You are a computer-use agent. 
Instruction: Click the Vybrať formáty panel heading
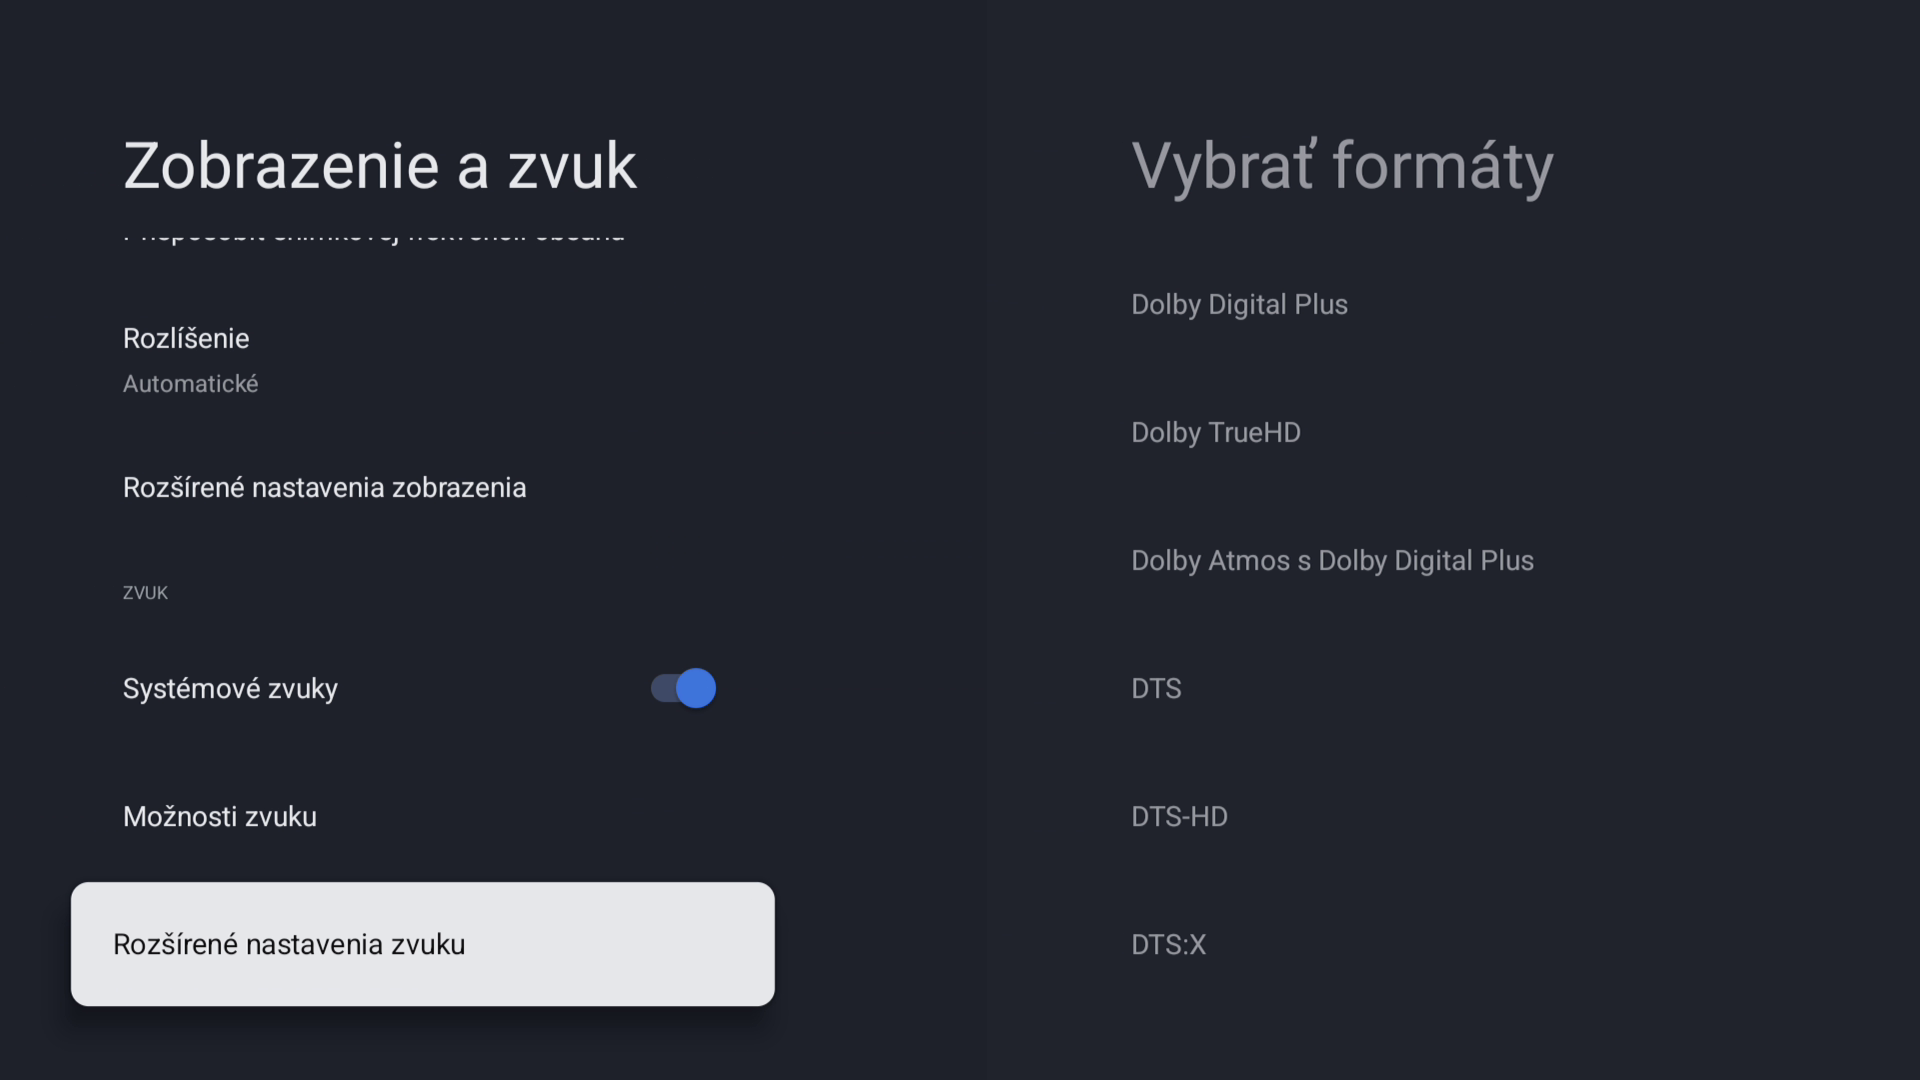pyautogui.click(x=1342, y=166)
